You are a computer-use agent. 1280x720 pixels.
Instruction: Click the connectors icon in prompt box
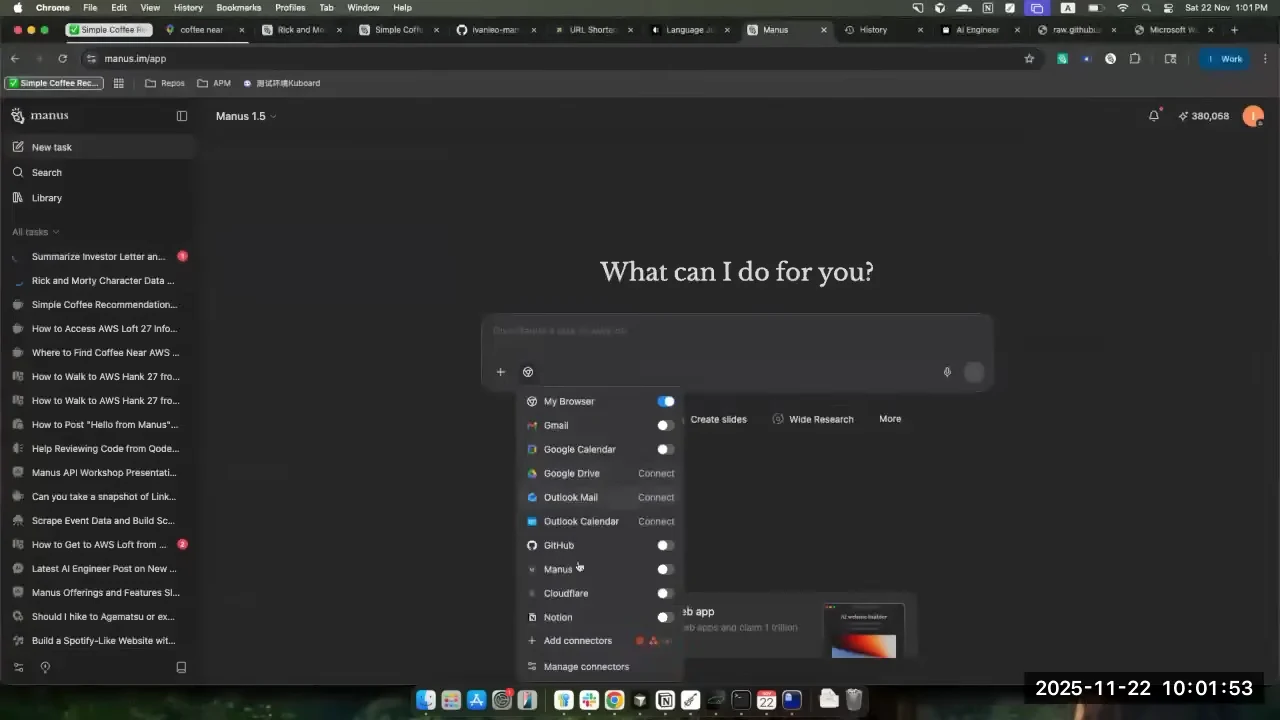528,372
